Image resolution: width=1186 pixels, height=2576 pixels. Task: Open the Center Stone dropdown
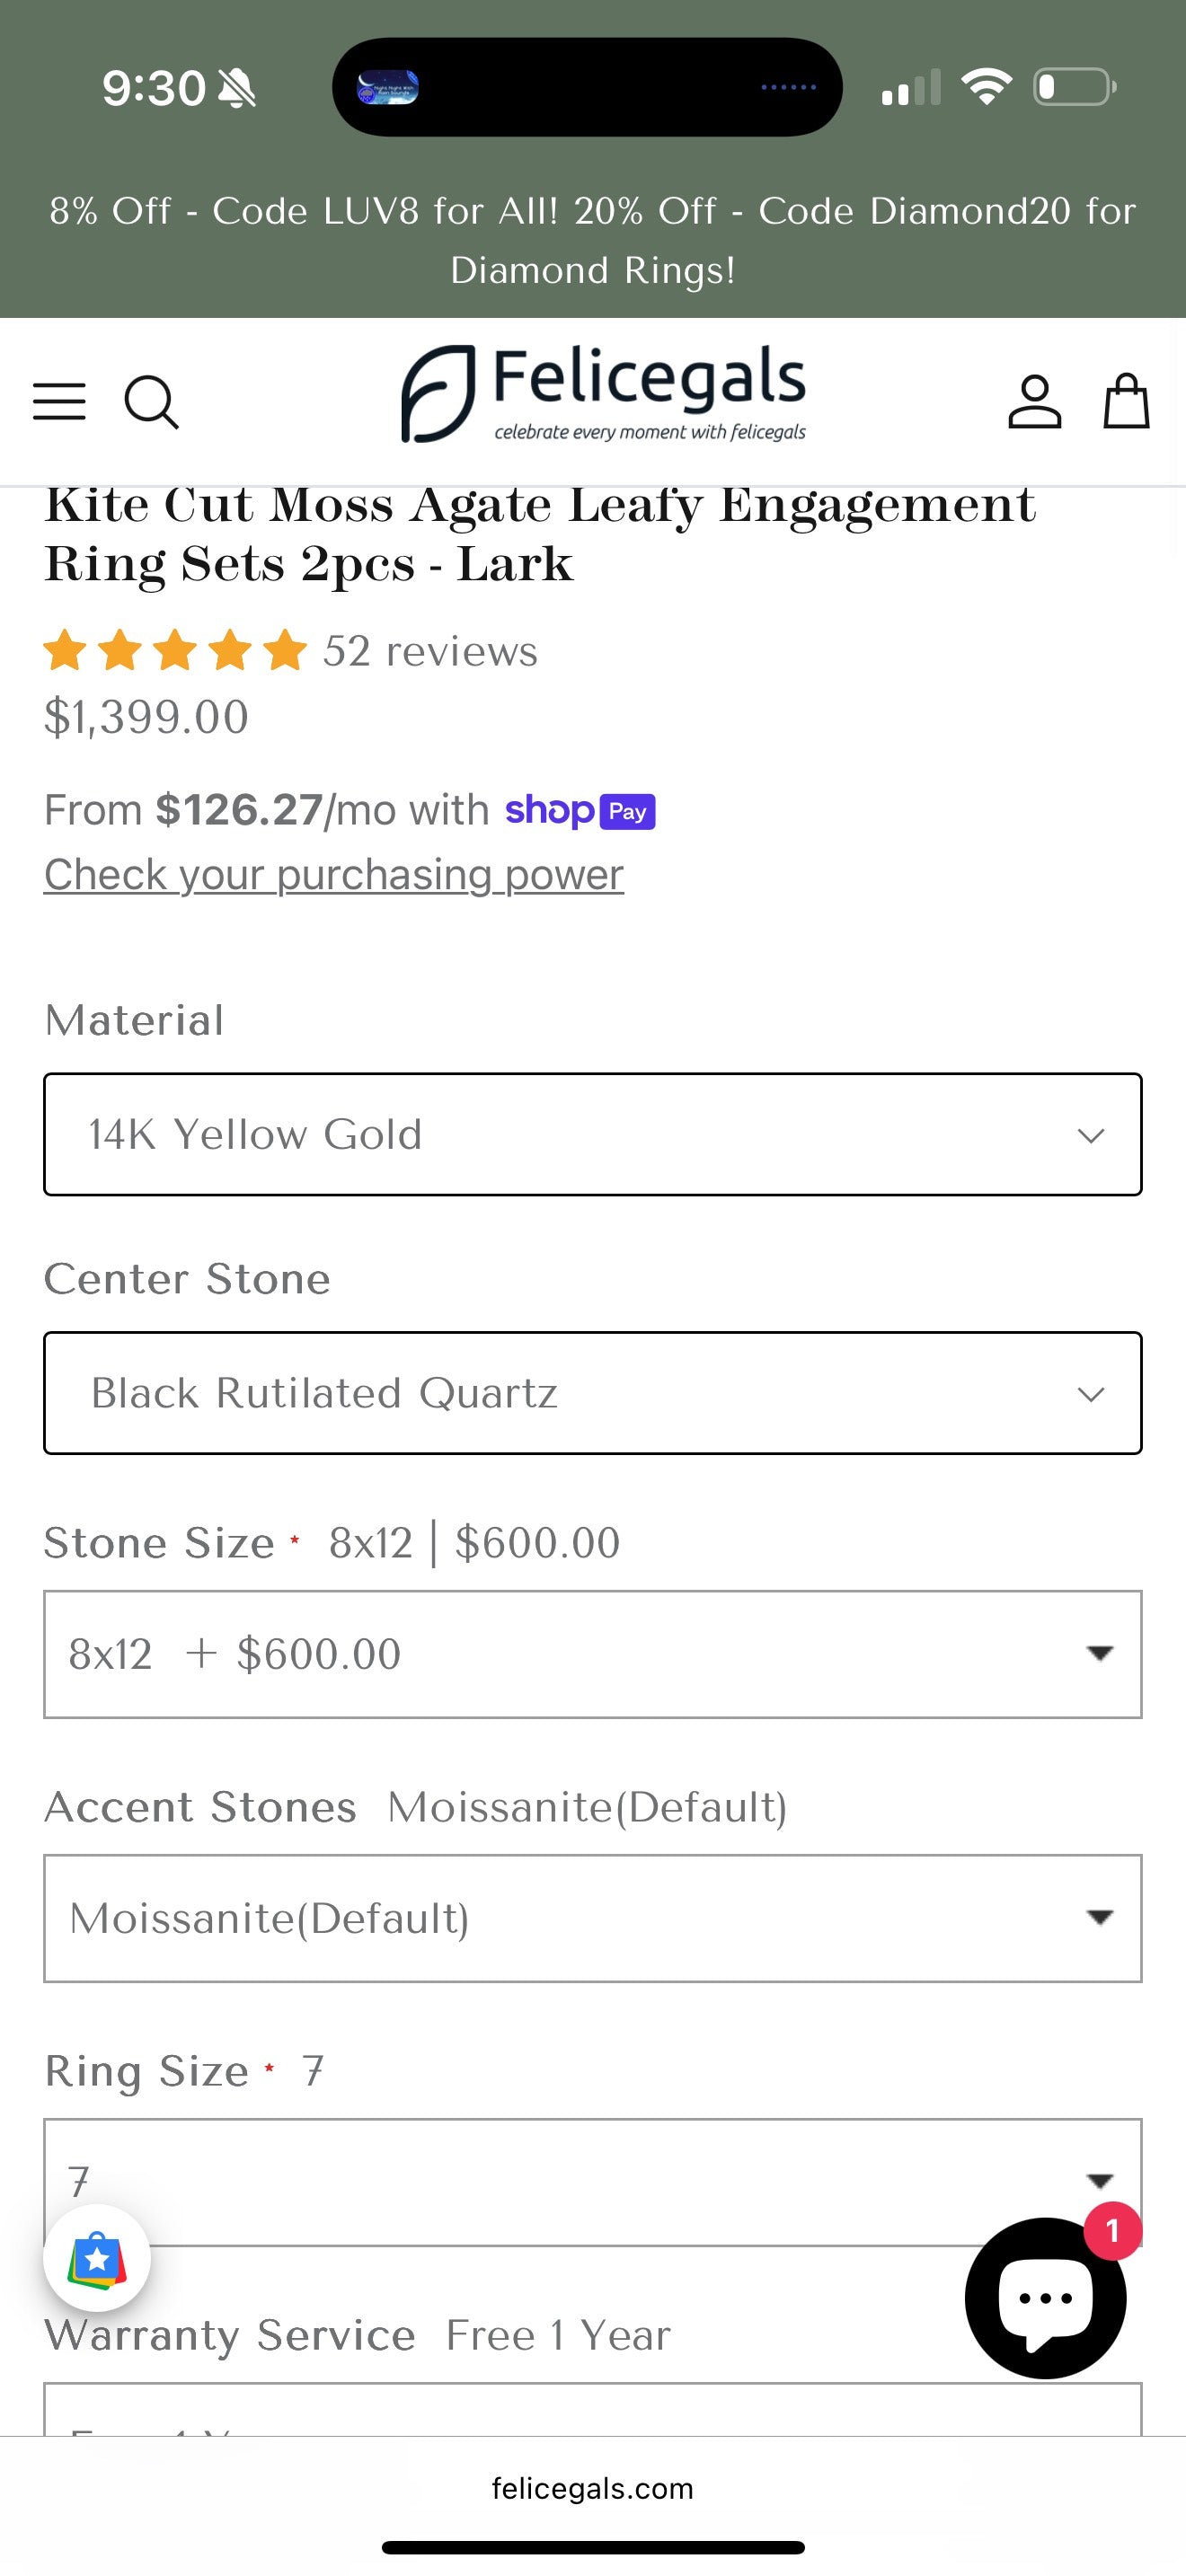(592, 1393)
